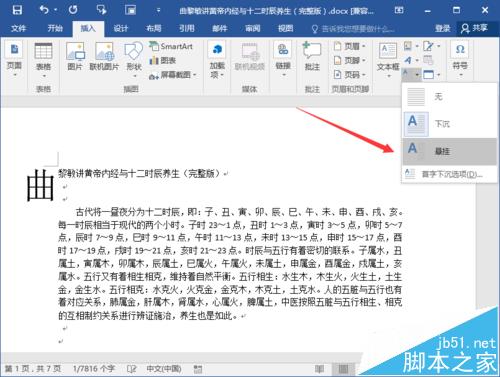
Task: Click the large drop cap 曲 frame
Action: [40, 185]
